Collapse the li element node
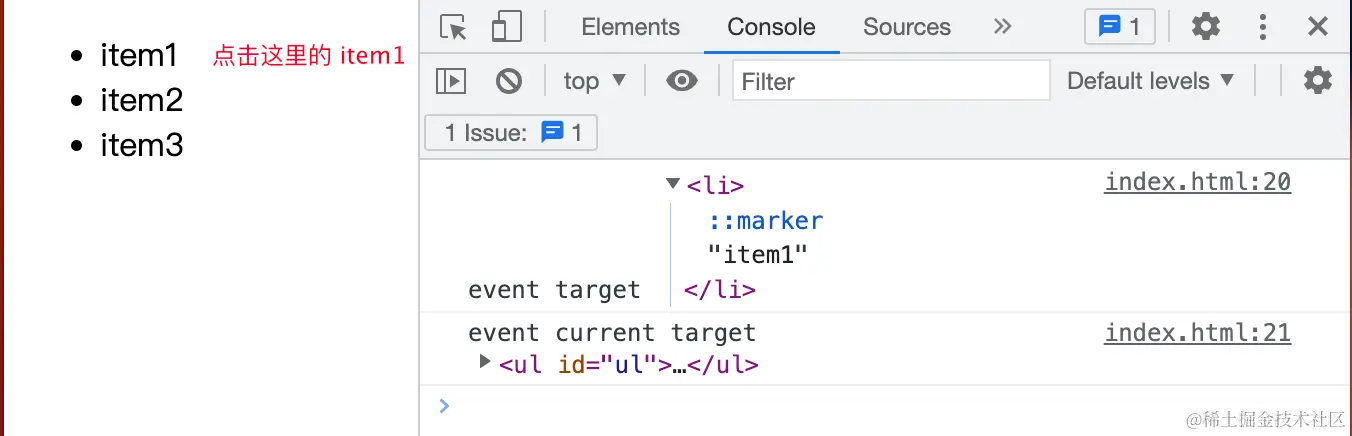Screen dimensions: 1352x436 [672, 185]
